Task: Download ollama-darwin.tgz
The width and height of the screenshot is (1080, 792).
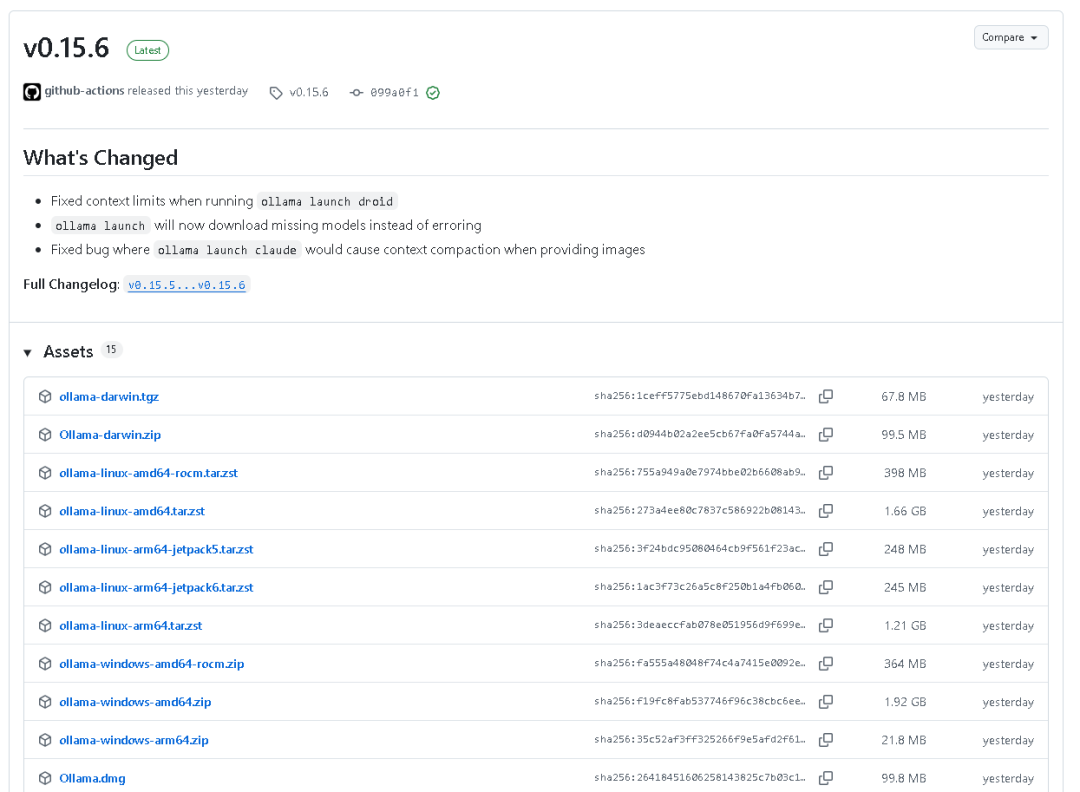Action: coord(109,397)
